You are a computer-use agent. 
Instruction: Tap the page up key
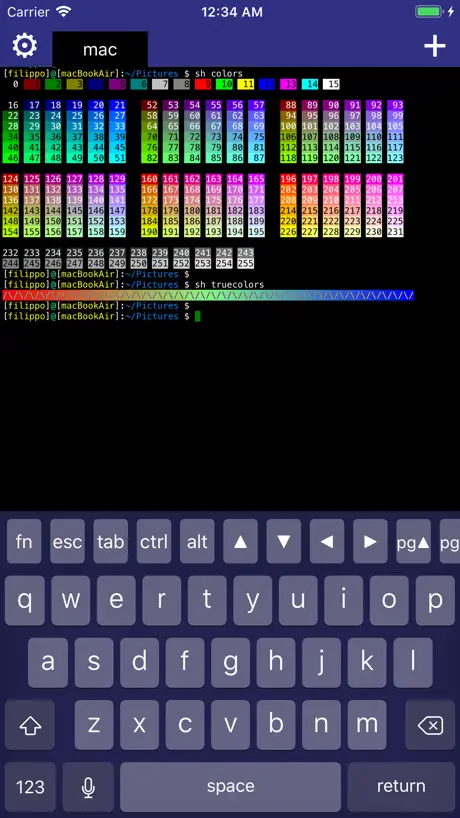tap(413, 542)
